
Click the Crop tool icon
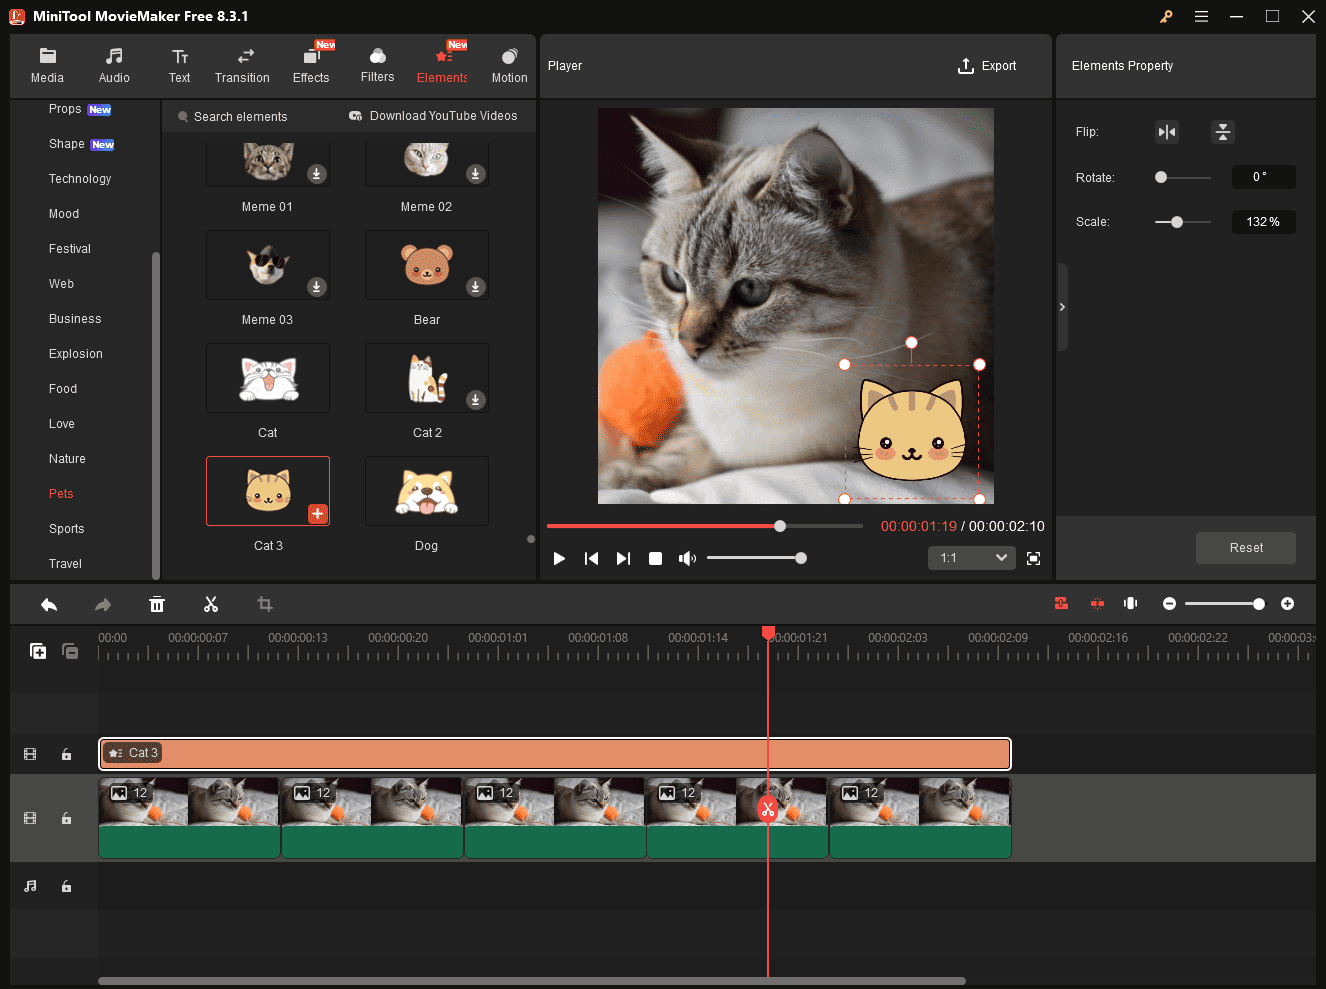(265, 604)
